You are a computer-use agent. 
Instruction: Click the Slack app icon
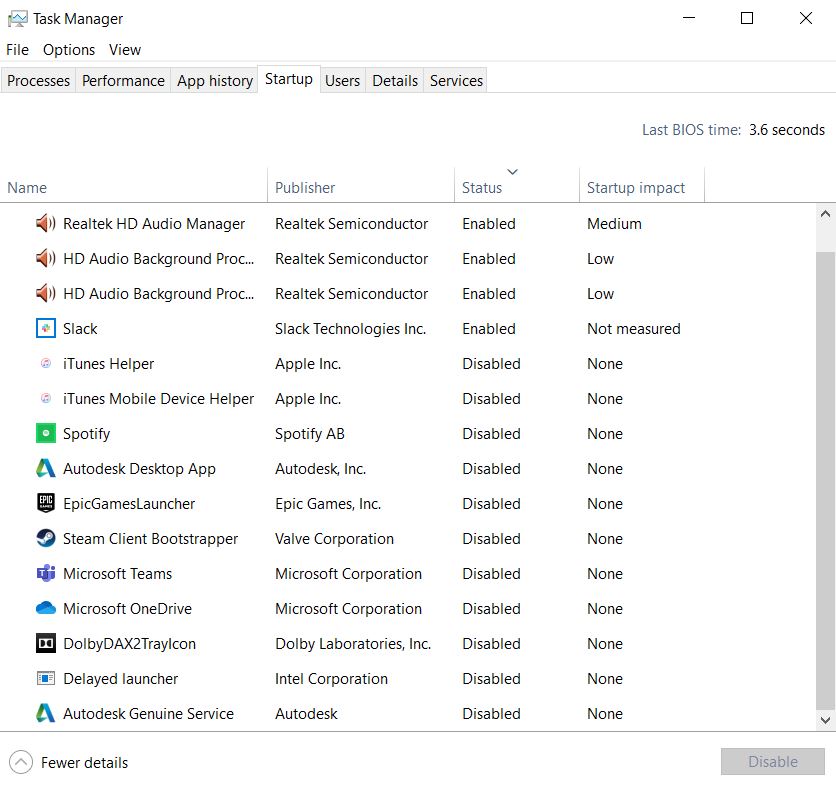coord(45,328)
